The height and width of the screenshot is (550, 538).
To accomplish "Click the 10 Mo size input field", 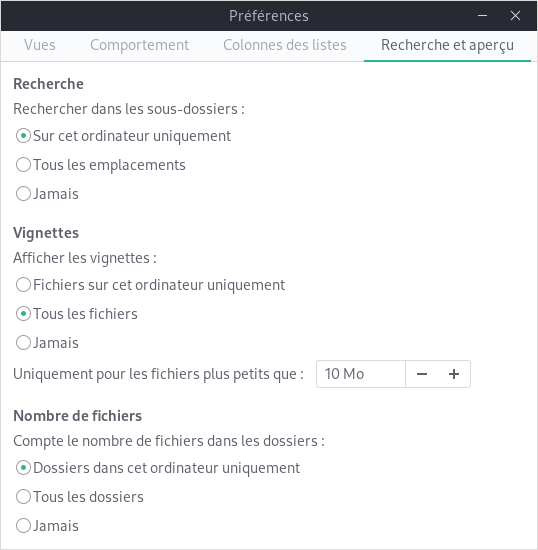I will point(361,374).
